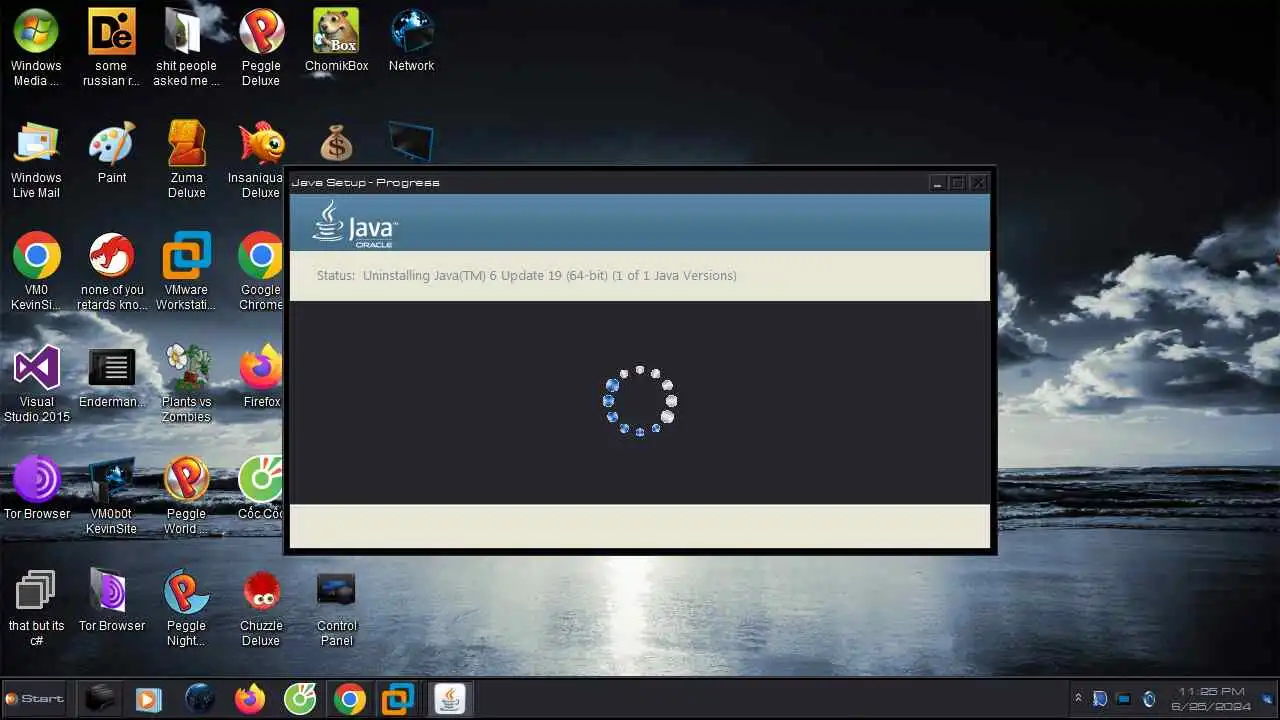
Task: Open Windows Media desktop shortcut
Action: tap(36, 47)
